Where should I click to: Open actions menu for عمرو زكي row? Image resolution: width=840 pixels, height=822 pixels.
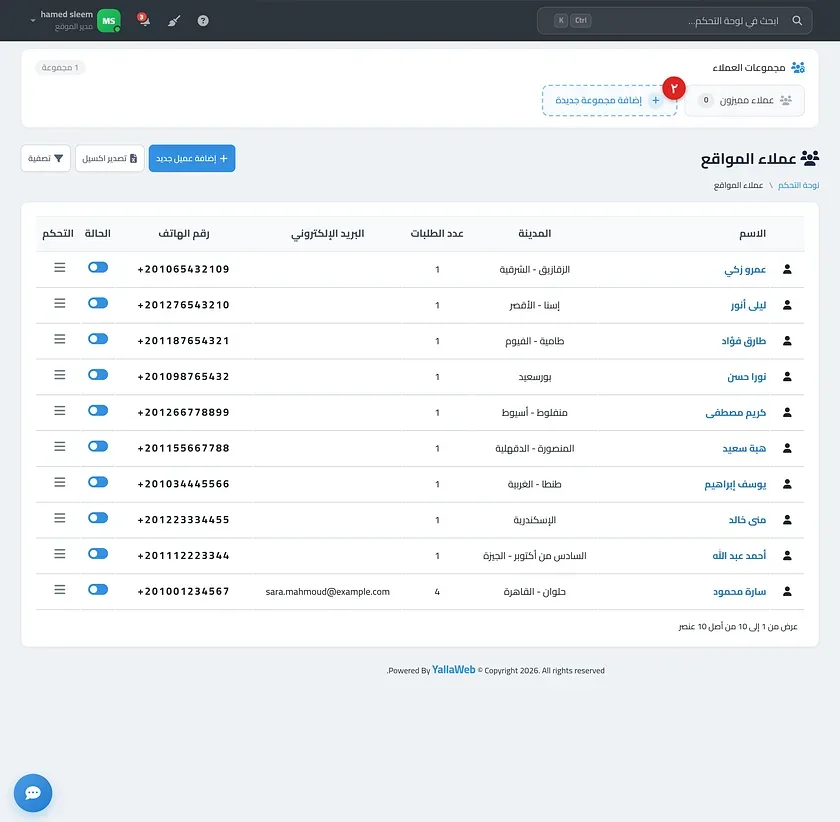[x=59, y=267]
